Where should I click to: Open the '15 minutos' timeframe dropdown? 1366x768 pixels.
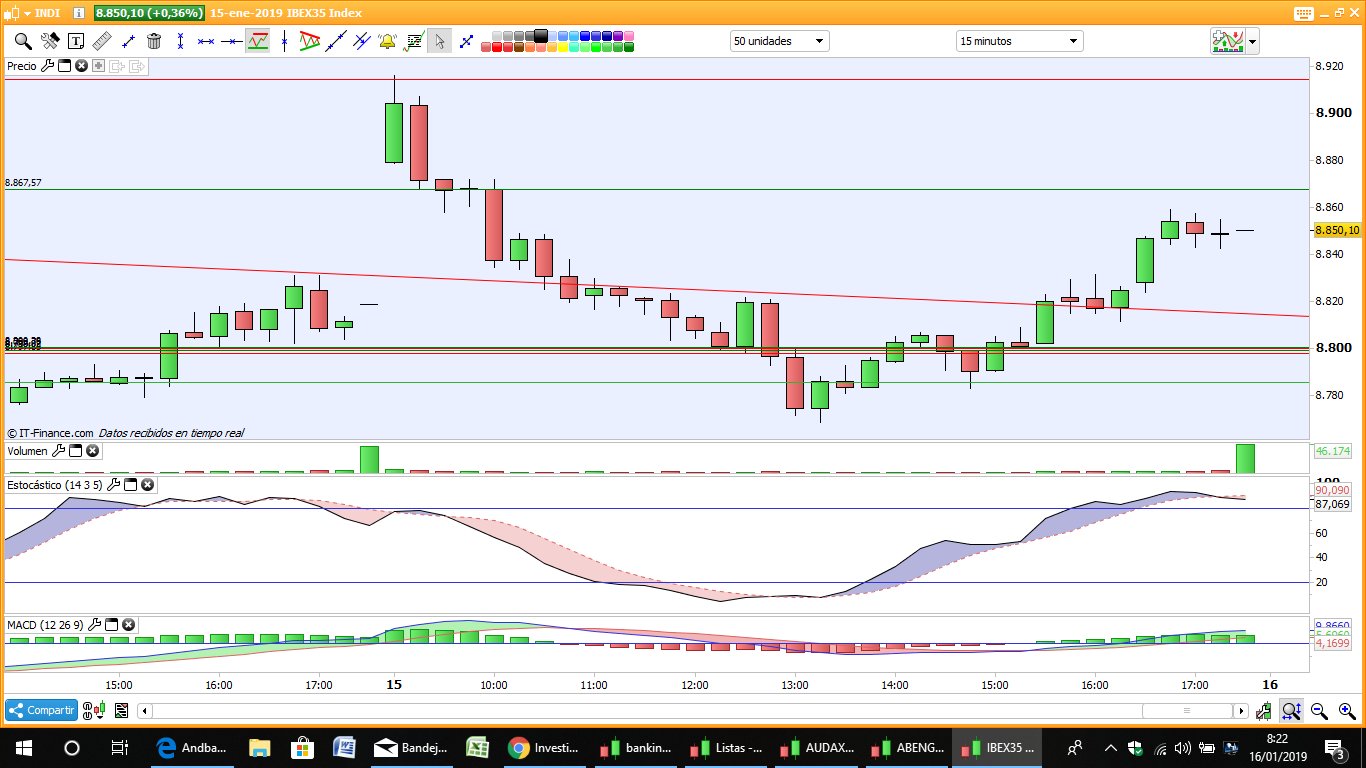1019,41
